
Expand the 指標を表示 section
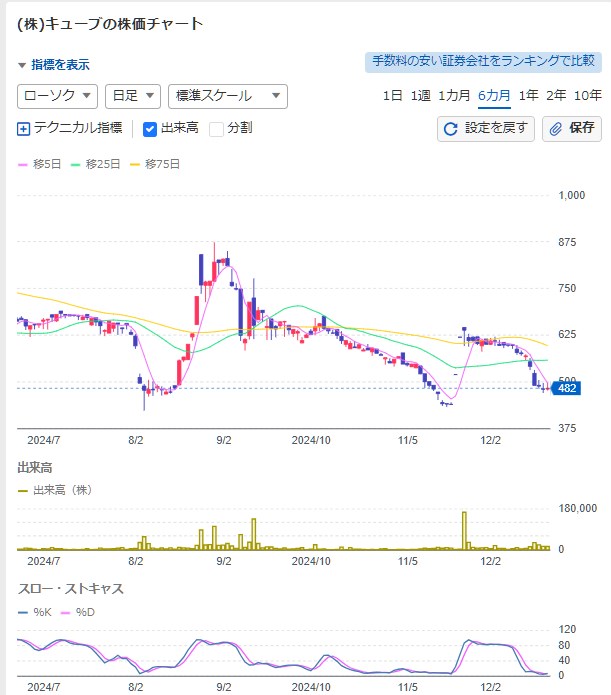pos(54,65)
